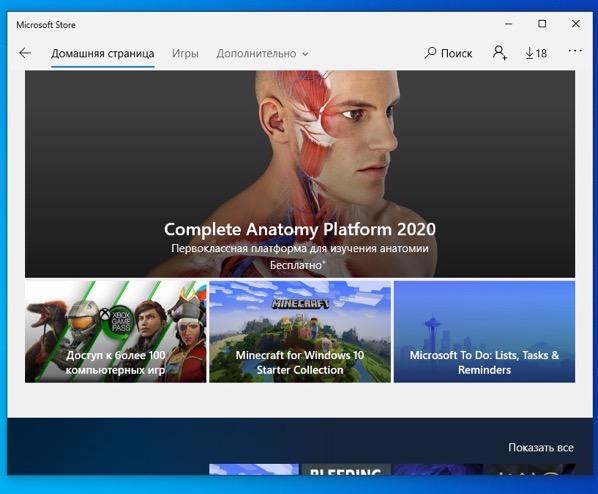Click the Первоклассная платформа для изучения анатомии subtitle
The image size is (598, 494).
coord(300,248)
